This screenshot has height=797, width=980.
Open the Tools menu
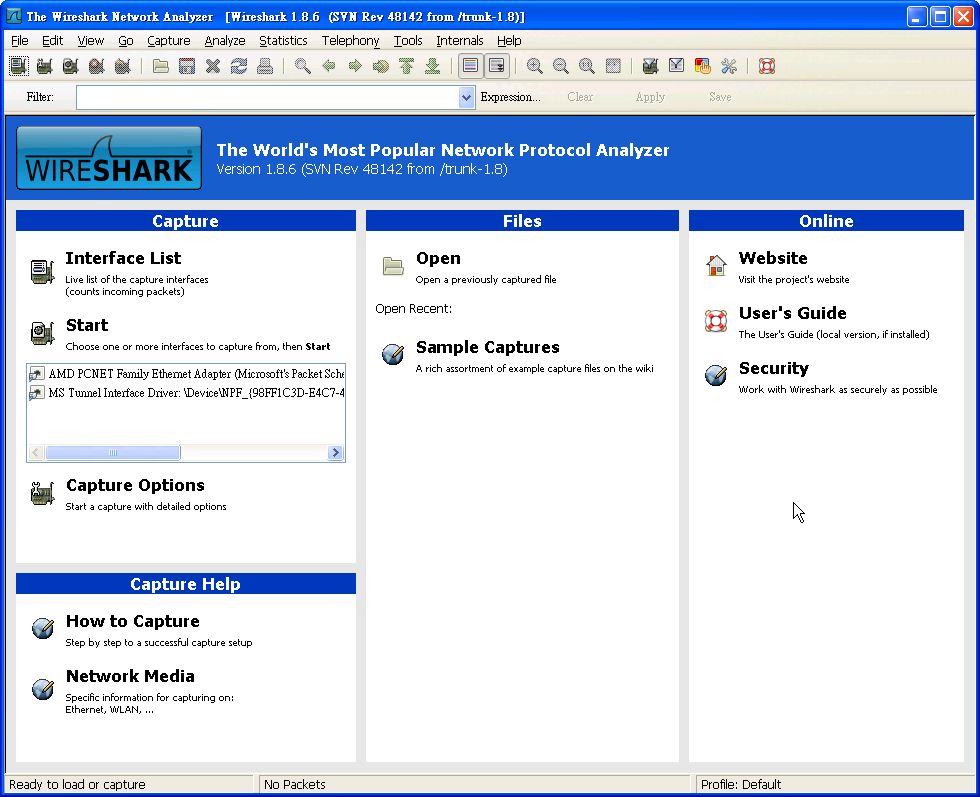[408, 41]
